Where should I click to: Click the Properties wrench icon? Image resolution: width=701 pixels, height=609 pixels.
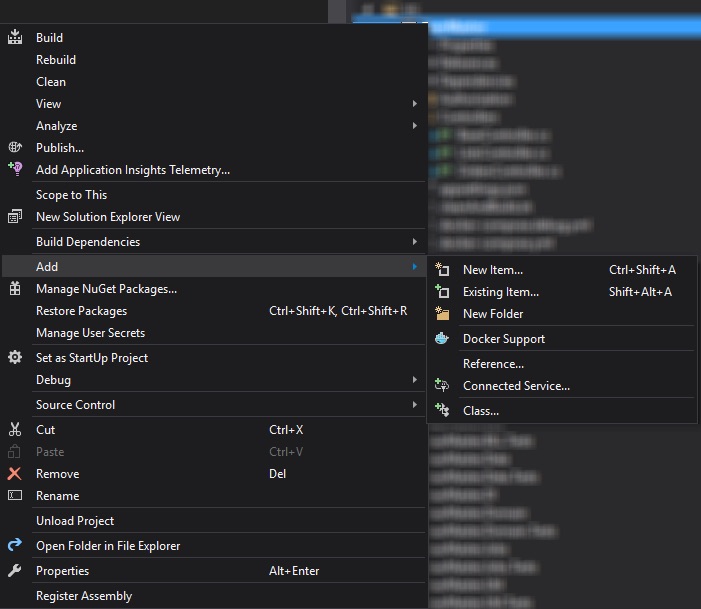(x=15, y=570)
